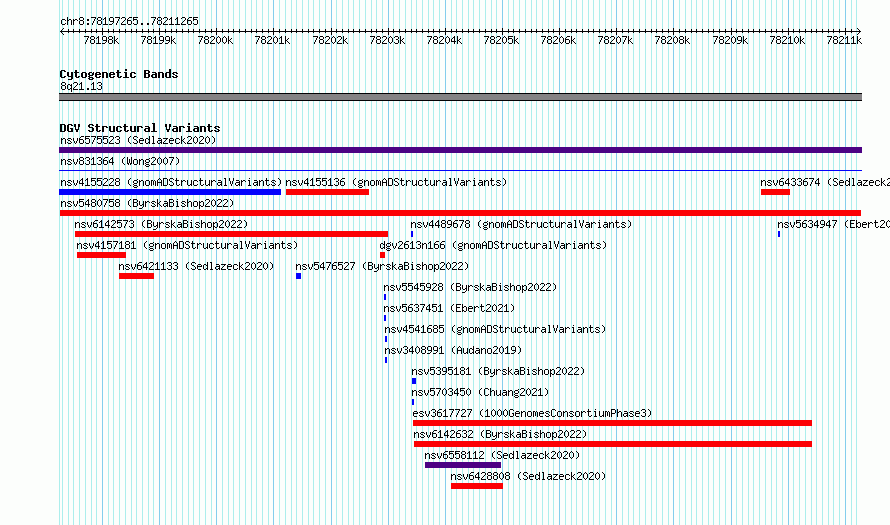The width and height of the screenshot is (890, 525).
Task: Select the red nsv4157181 variant bar
Action: pyautogui.click(x=101, y=255)
